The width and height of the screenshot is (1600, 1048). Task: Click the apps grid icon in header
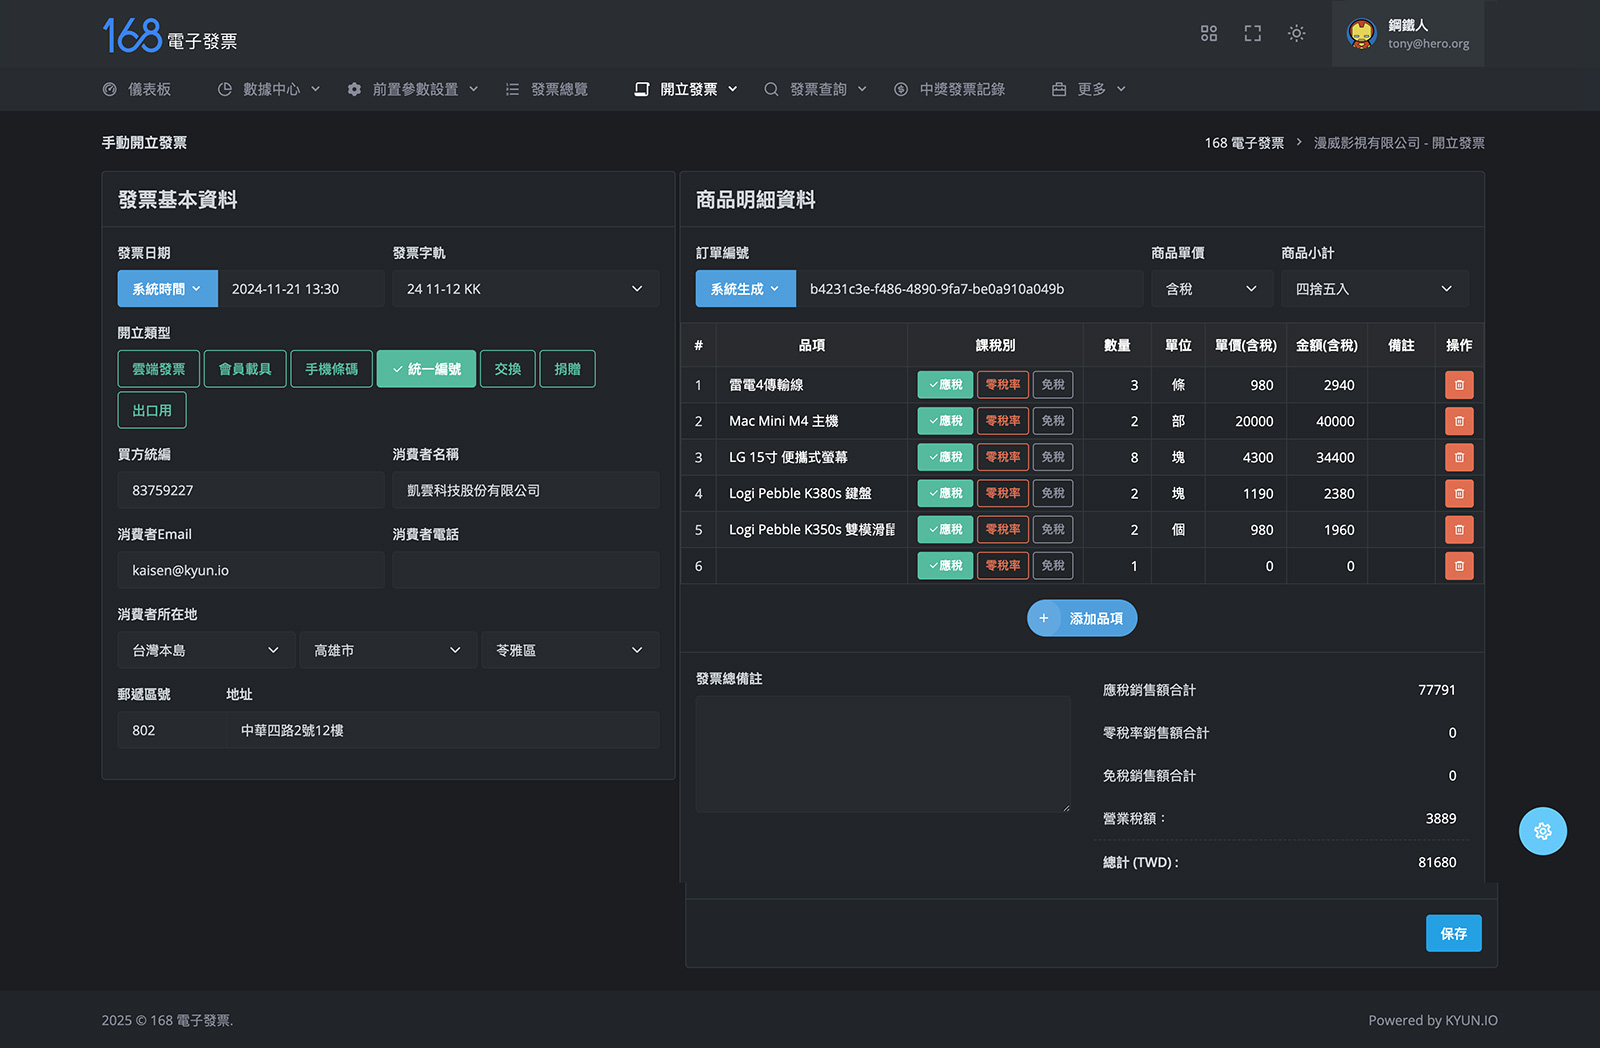coord(1208,34)
